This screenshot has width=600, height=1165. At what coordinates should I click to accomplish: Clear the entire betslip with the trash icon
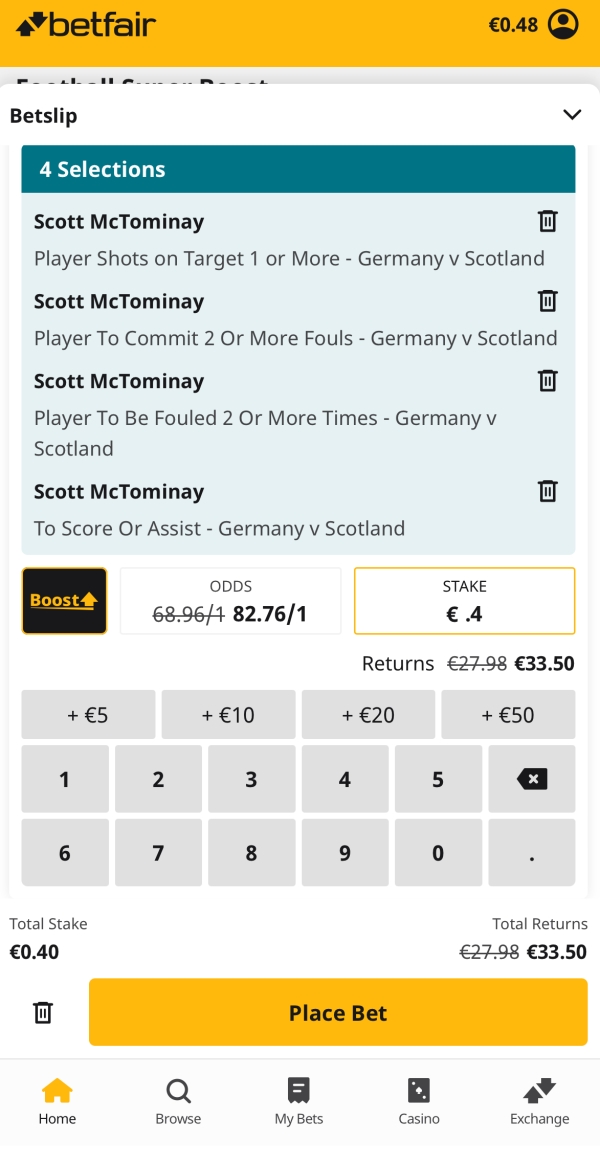click(42, 1012)
